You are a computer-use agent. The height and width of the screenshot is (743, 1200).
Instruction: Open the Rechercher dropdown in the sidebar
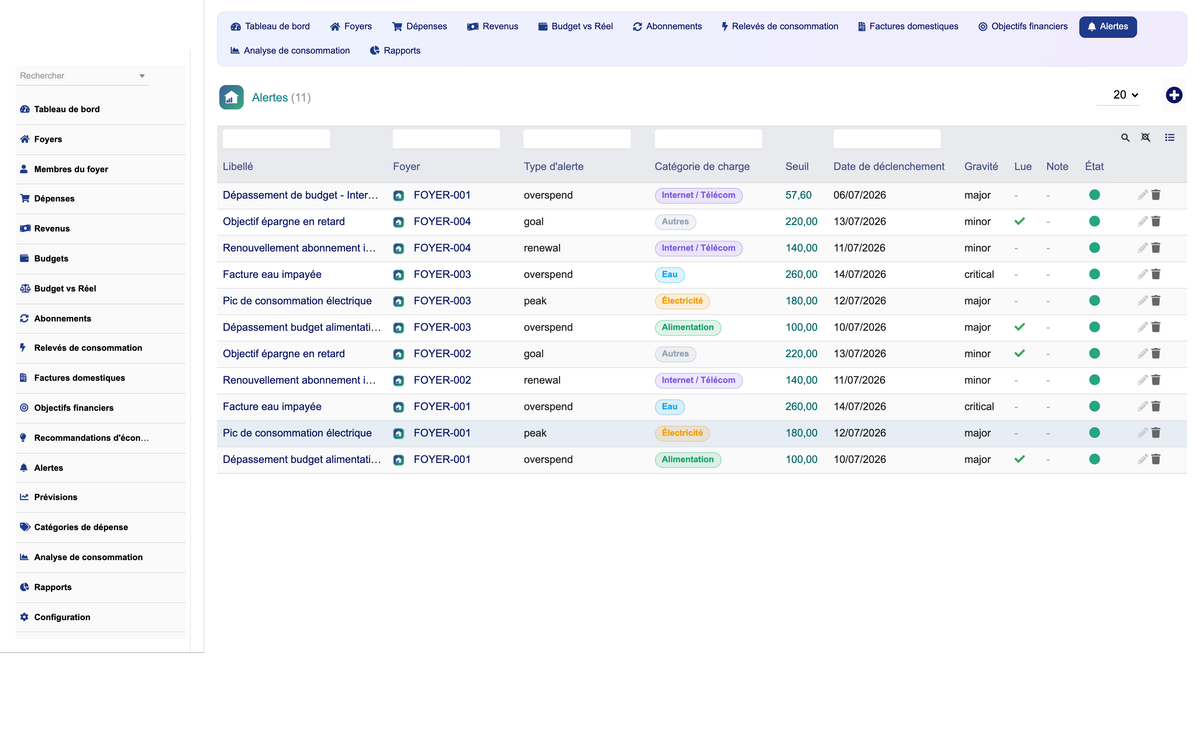click(x=82, y=76)
